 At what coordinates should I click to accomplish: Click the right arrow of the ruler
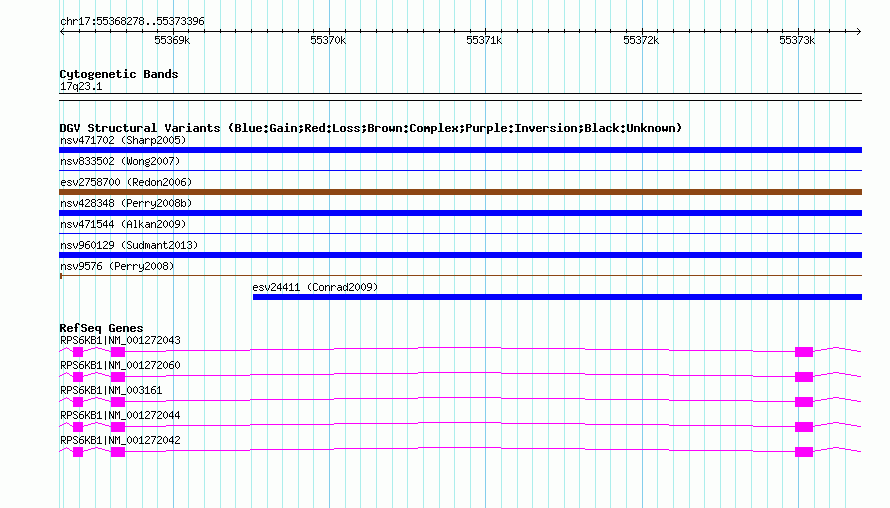pyautogui.click(x=858, y=32)
